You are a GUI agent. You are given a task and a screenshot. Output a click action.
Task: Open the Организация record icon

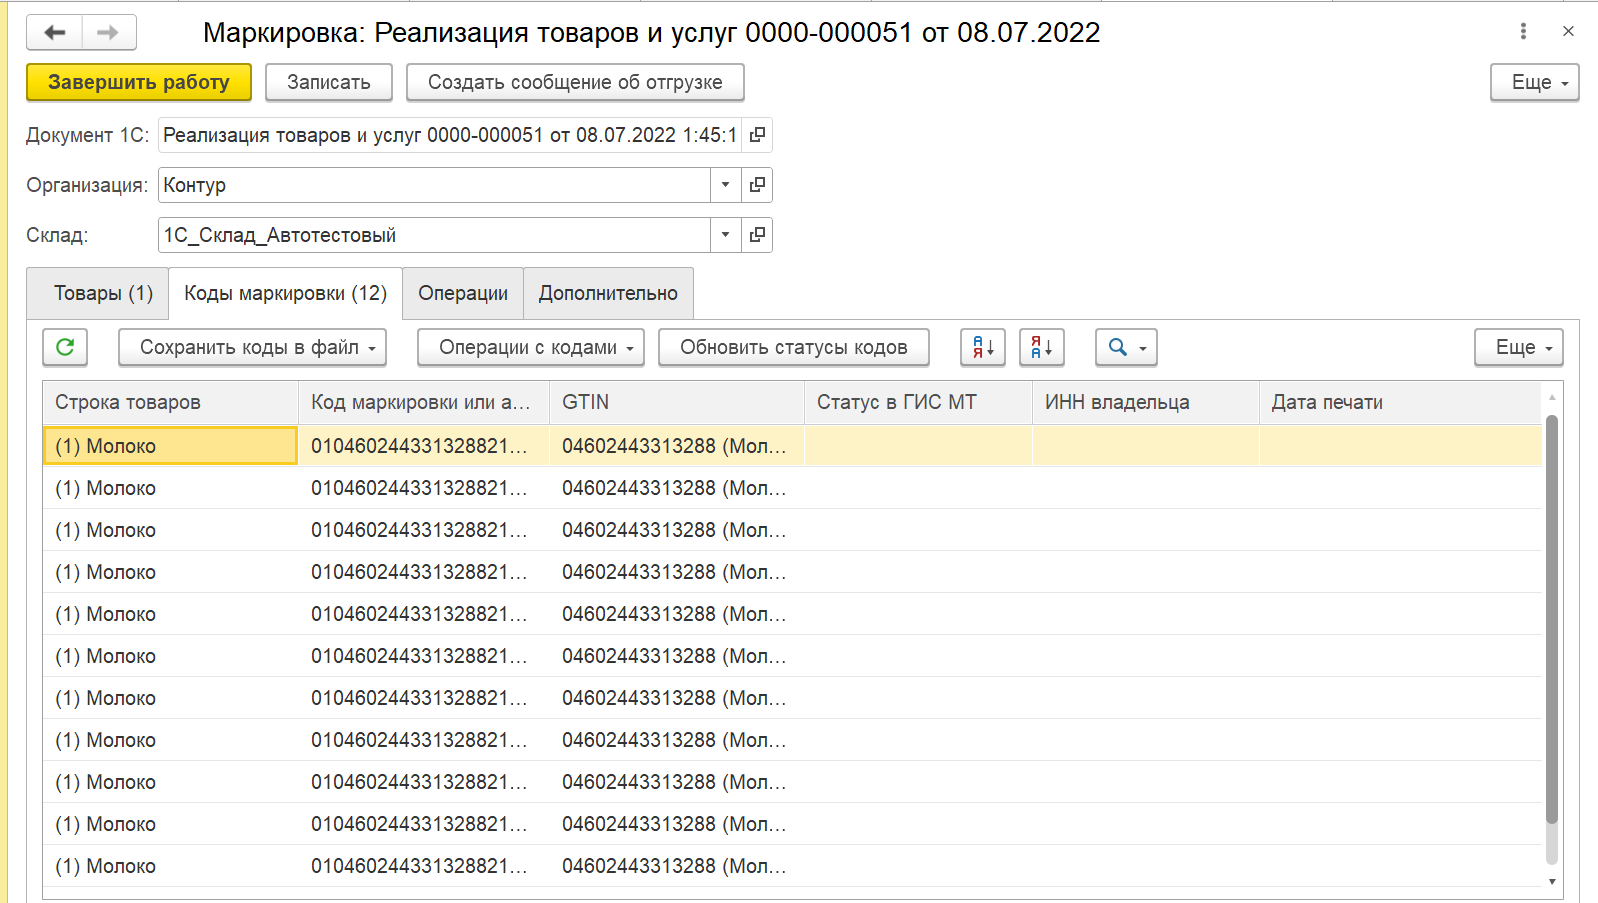(x=757, y=185)
